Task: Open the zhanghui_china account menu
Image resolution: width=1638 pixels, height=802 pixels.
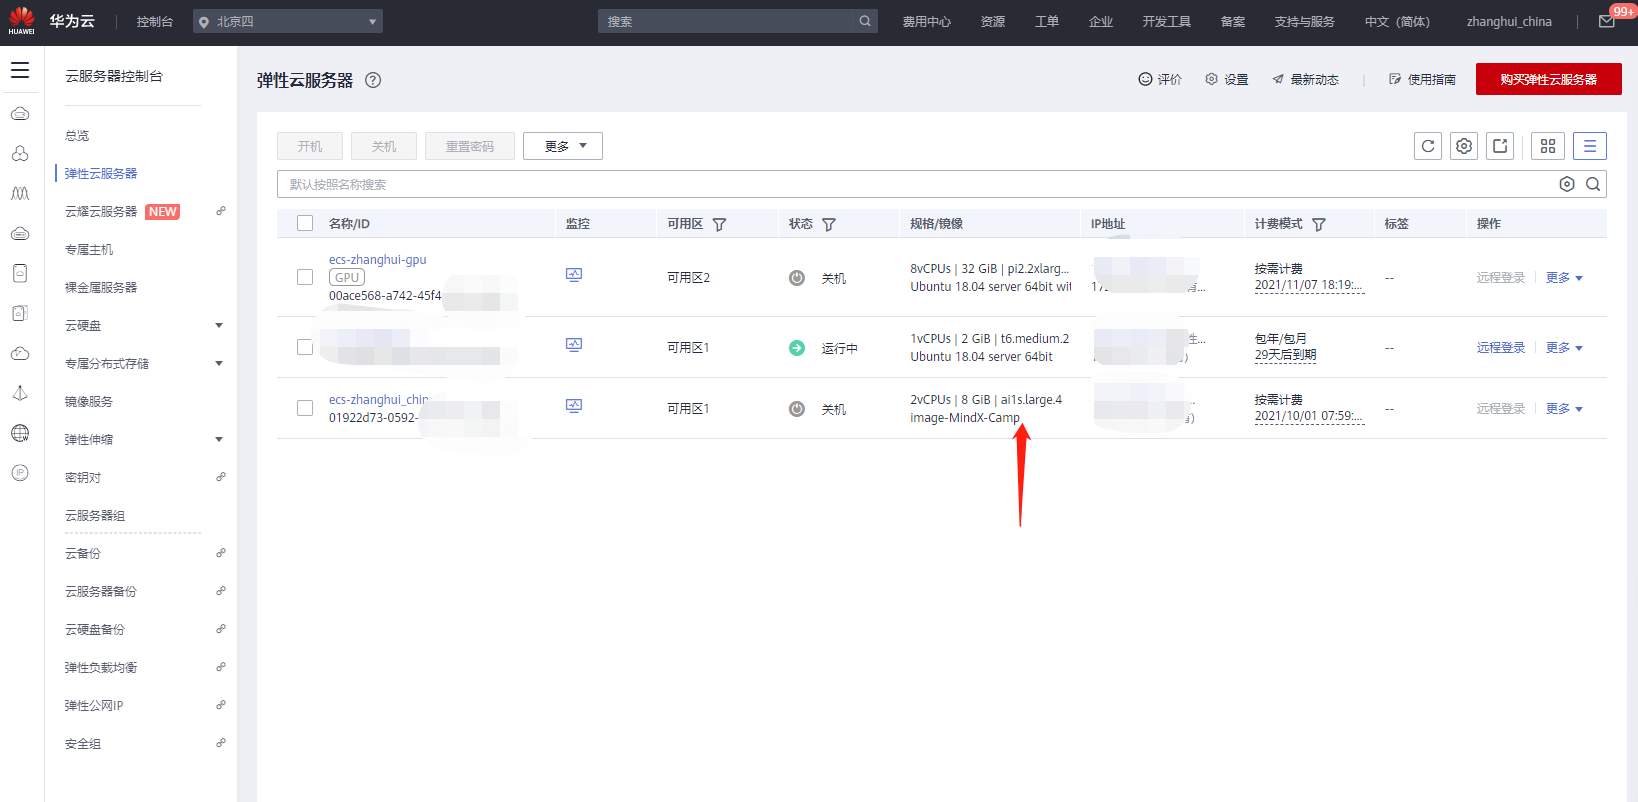Action: (x=1509, y=21)
